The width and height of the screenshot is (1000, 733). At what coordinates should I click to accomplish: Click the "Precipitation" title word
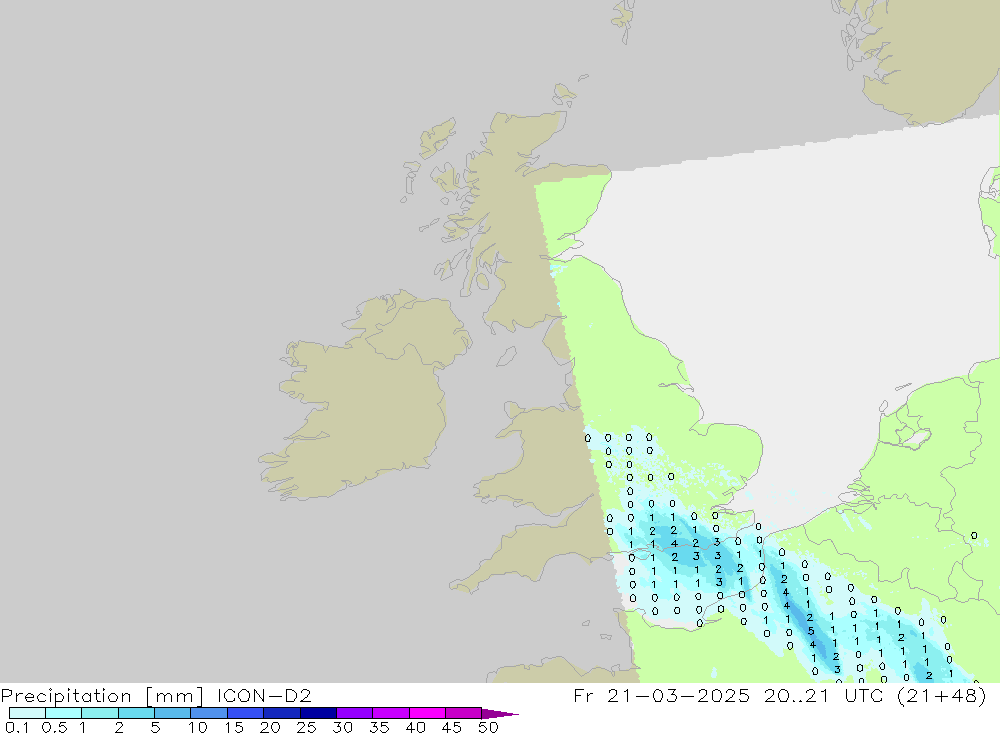pos(66,695)
